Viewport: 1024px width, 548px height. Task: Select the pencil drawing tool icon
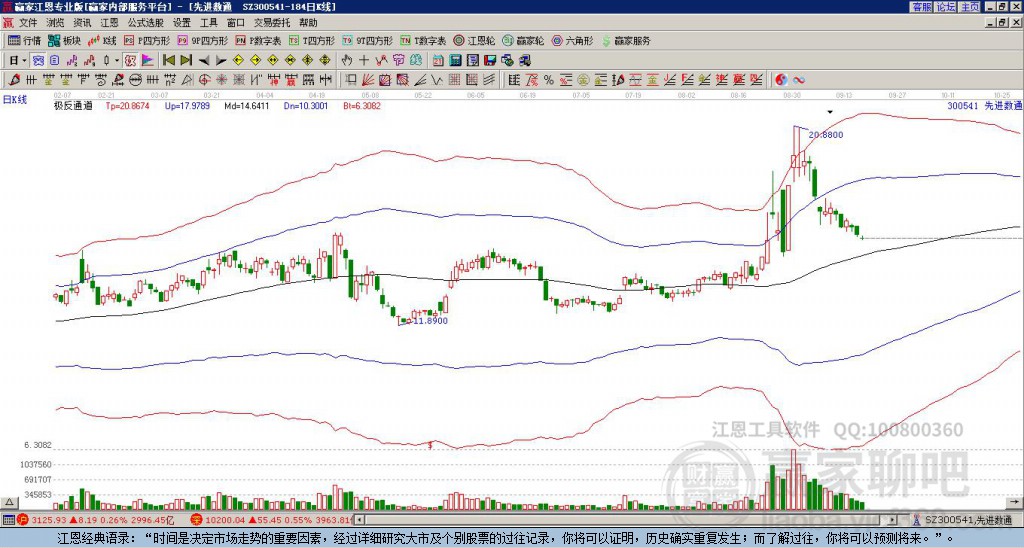(13, 80)
